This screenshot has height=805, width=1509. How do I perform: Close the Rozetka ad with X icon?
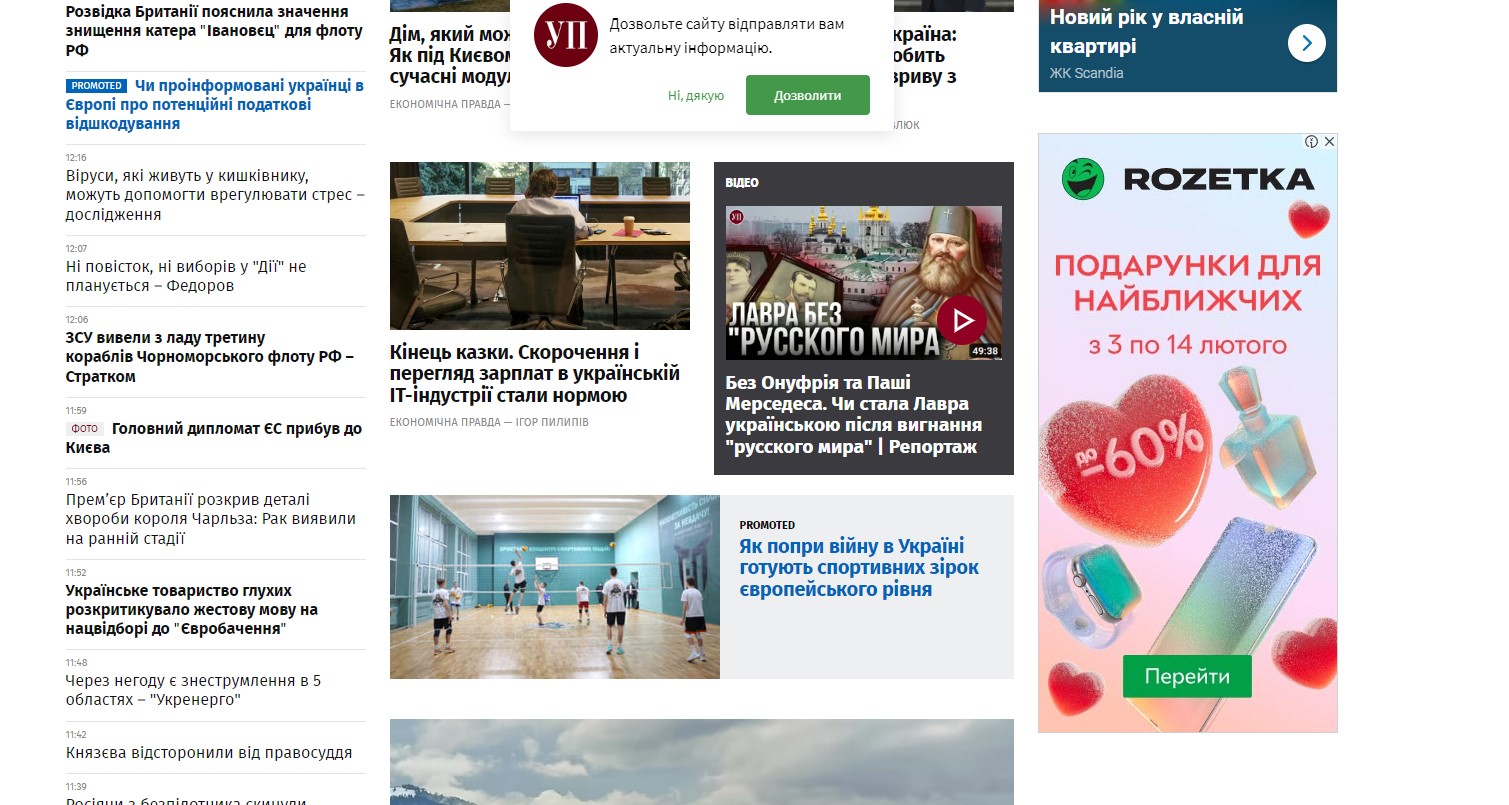1329,142
